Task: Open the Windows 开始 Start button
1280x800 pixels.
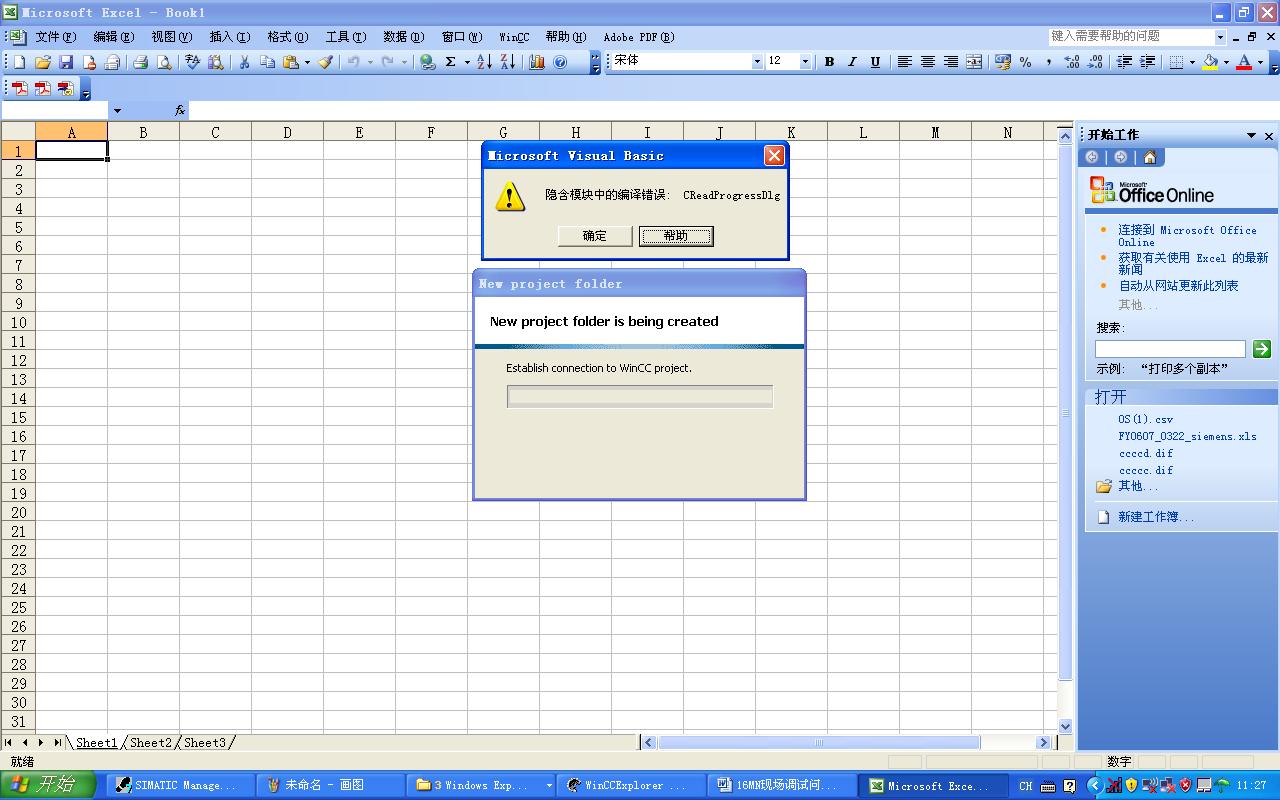Action: [47, 785]
